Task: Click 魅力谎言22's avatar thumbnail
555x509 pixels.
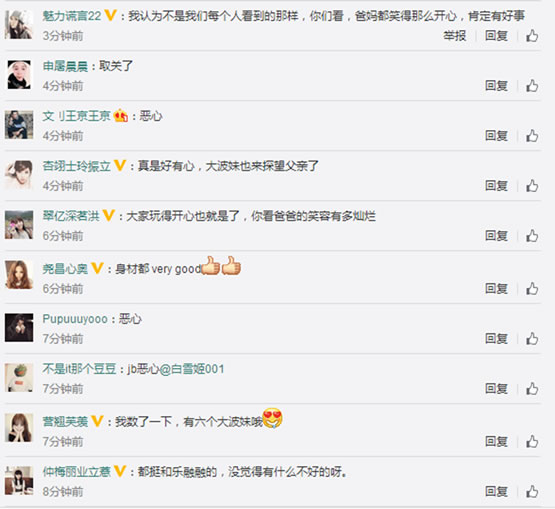Action: [x=19, y=25]
